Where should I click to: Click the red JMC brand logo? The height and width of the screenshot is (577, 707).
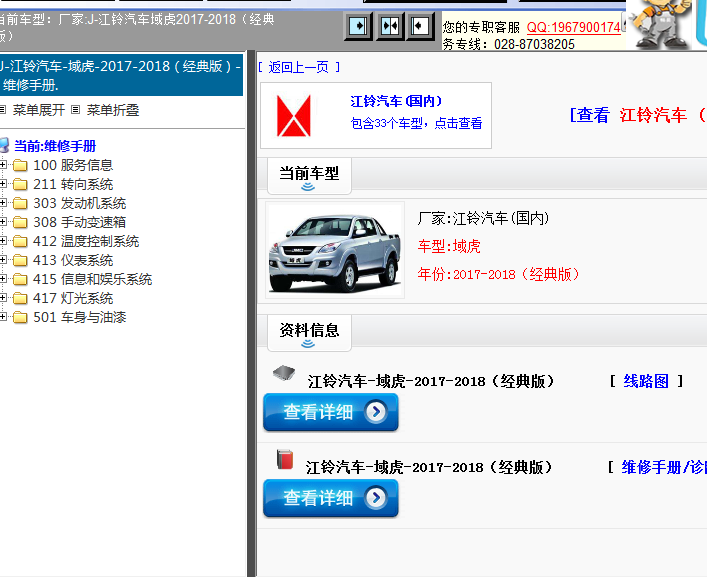click(294, 115)
